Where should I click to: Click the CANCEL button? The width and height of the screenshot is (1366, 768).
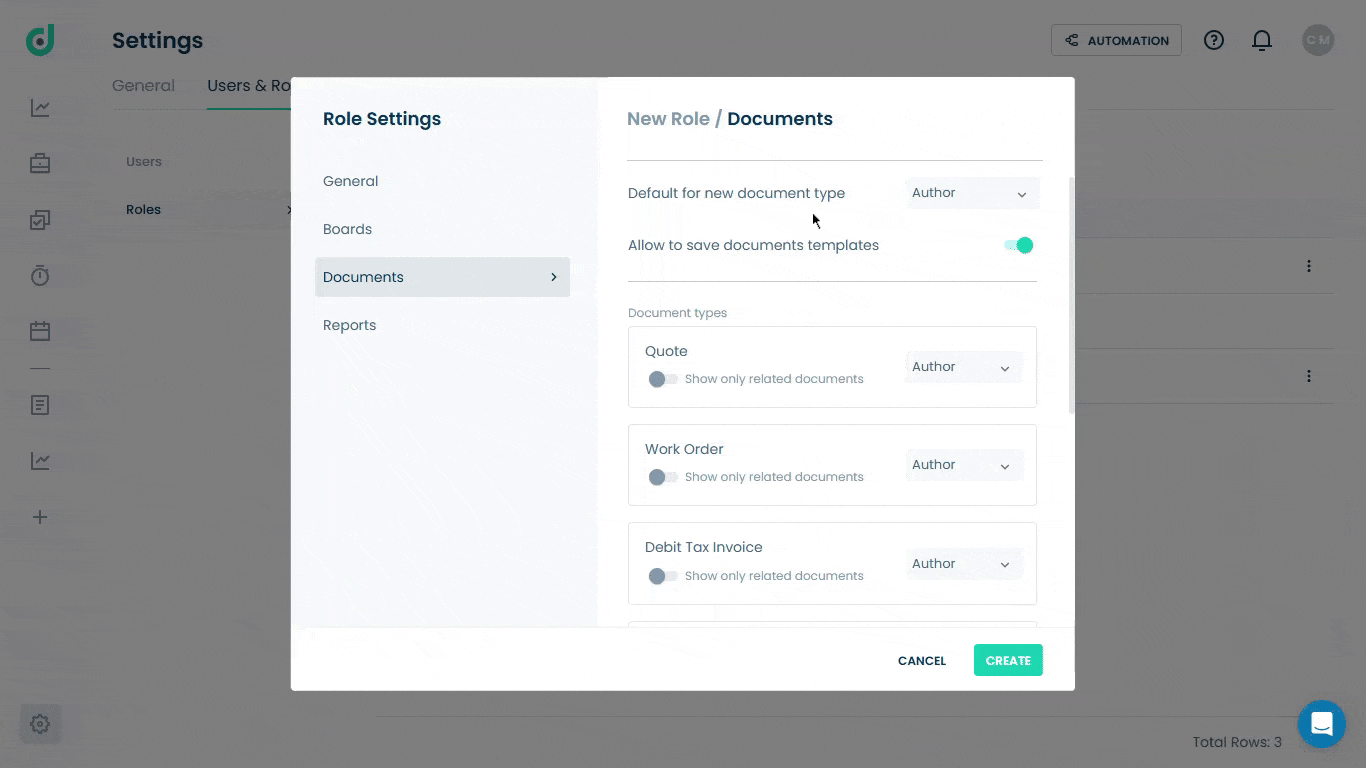(922, 661)
